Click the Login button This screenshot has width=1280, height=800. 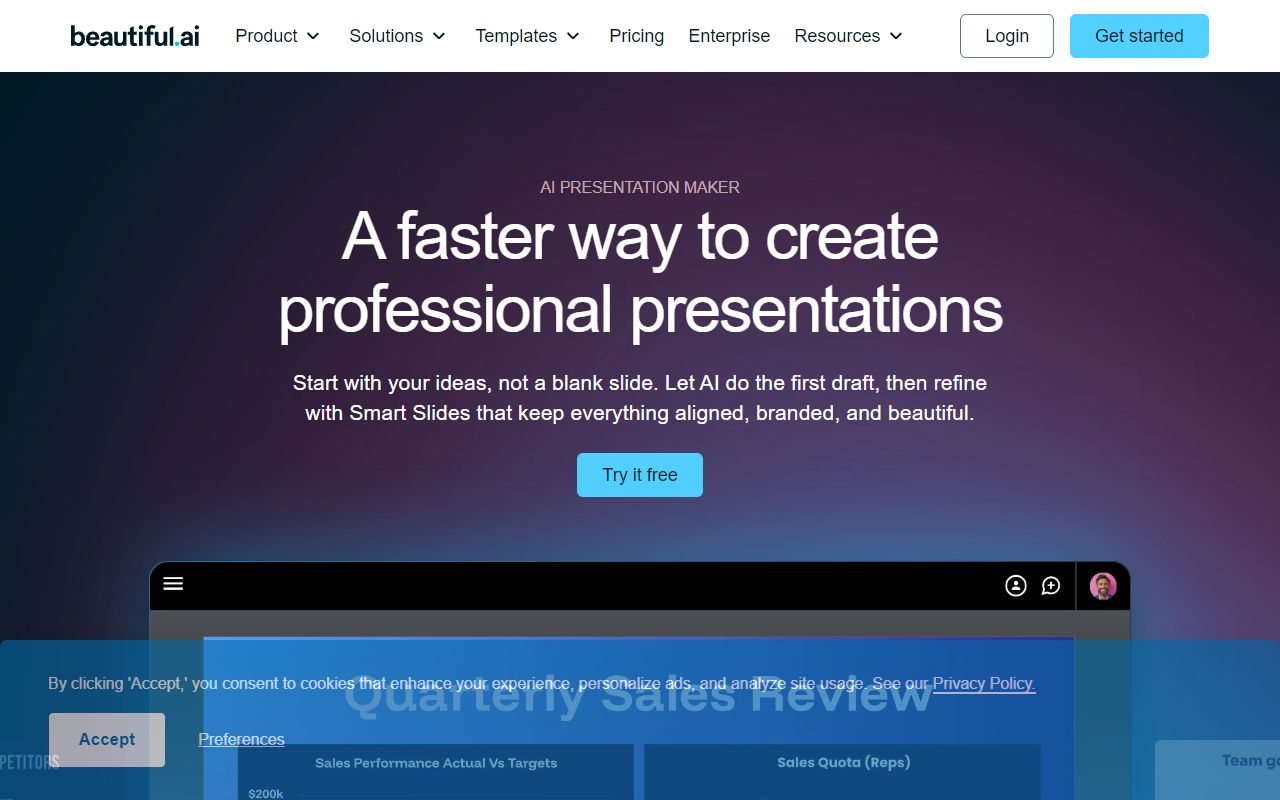[1006, 36]
